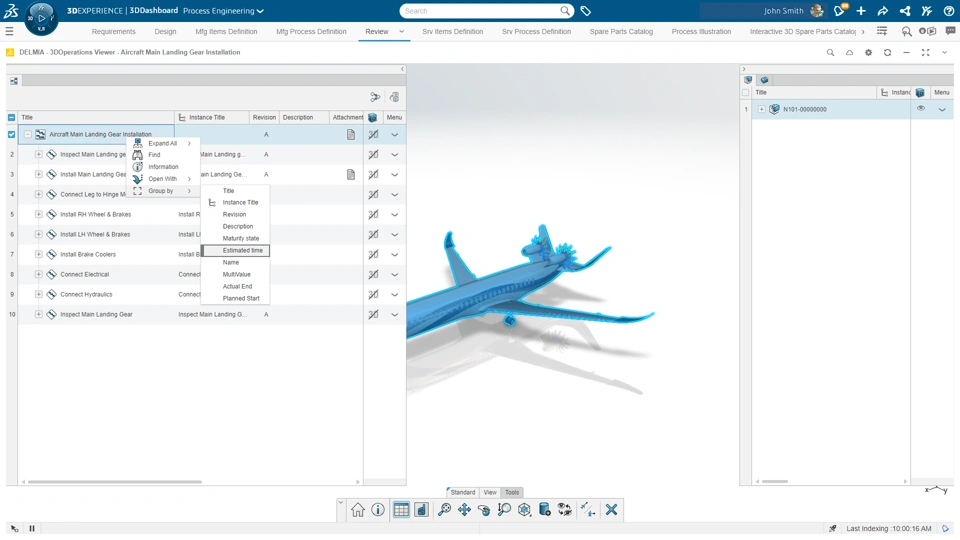
Task: Sort by Revision column header
Action: (264, 117)
